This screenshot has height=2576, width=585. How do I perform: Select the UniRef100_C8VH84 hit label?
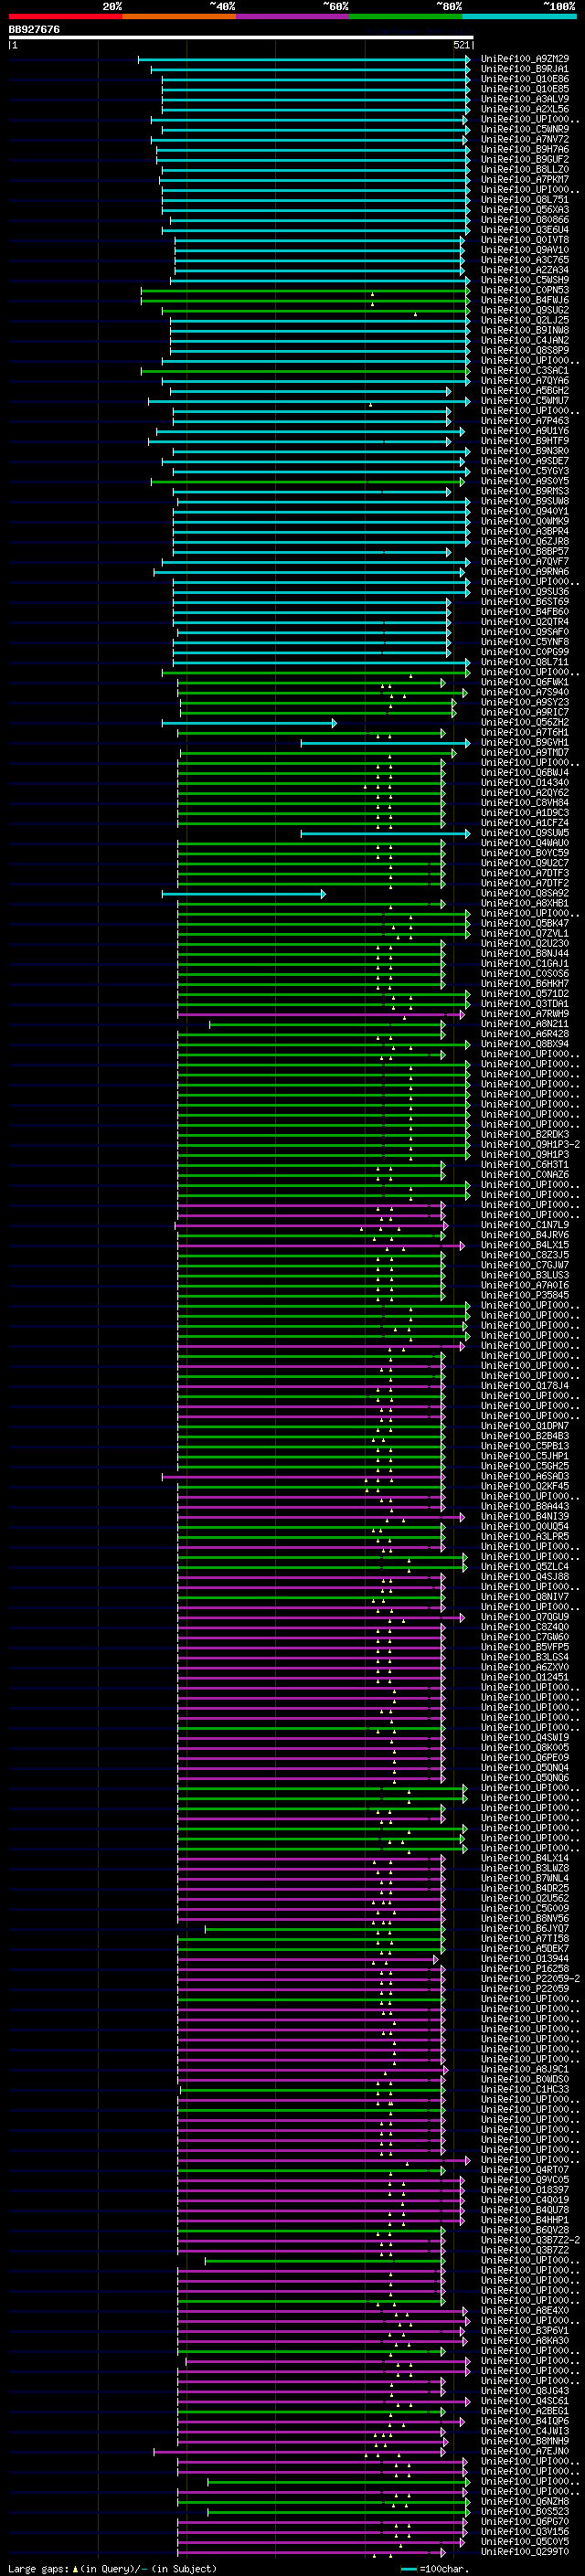[525, 802]
